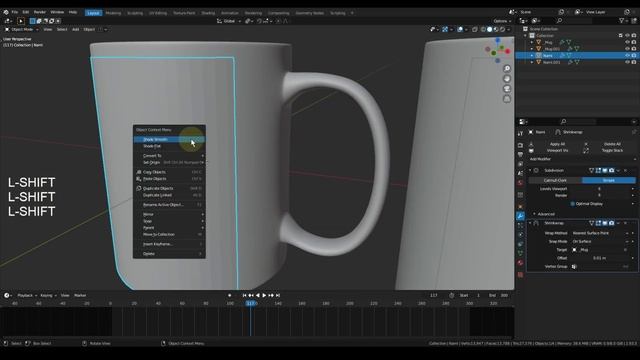Open the File menu
Screen dimensions: 640x360
tap(15, 12)
